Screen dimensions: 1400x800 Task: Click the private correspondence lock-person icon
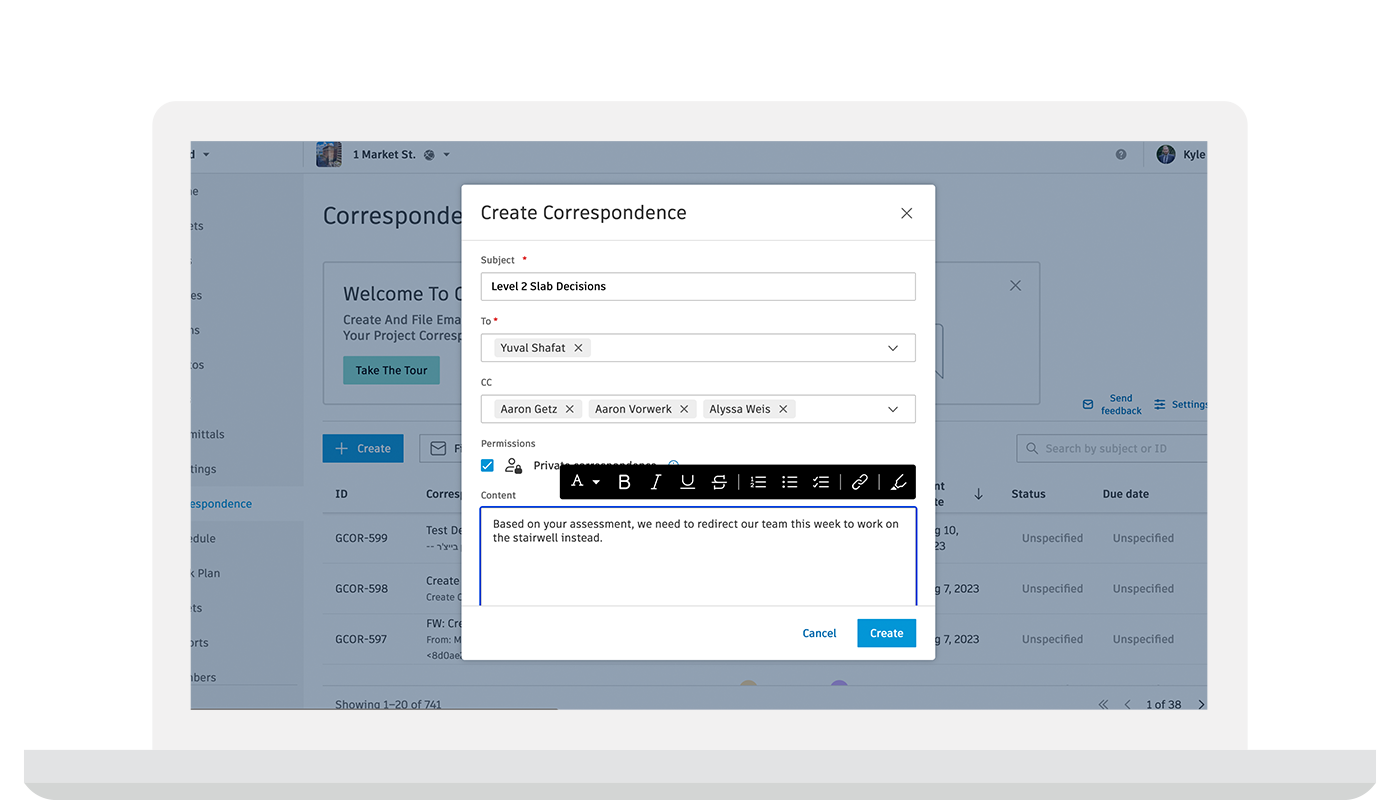point(513,465)
